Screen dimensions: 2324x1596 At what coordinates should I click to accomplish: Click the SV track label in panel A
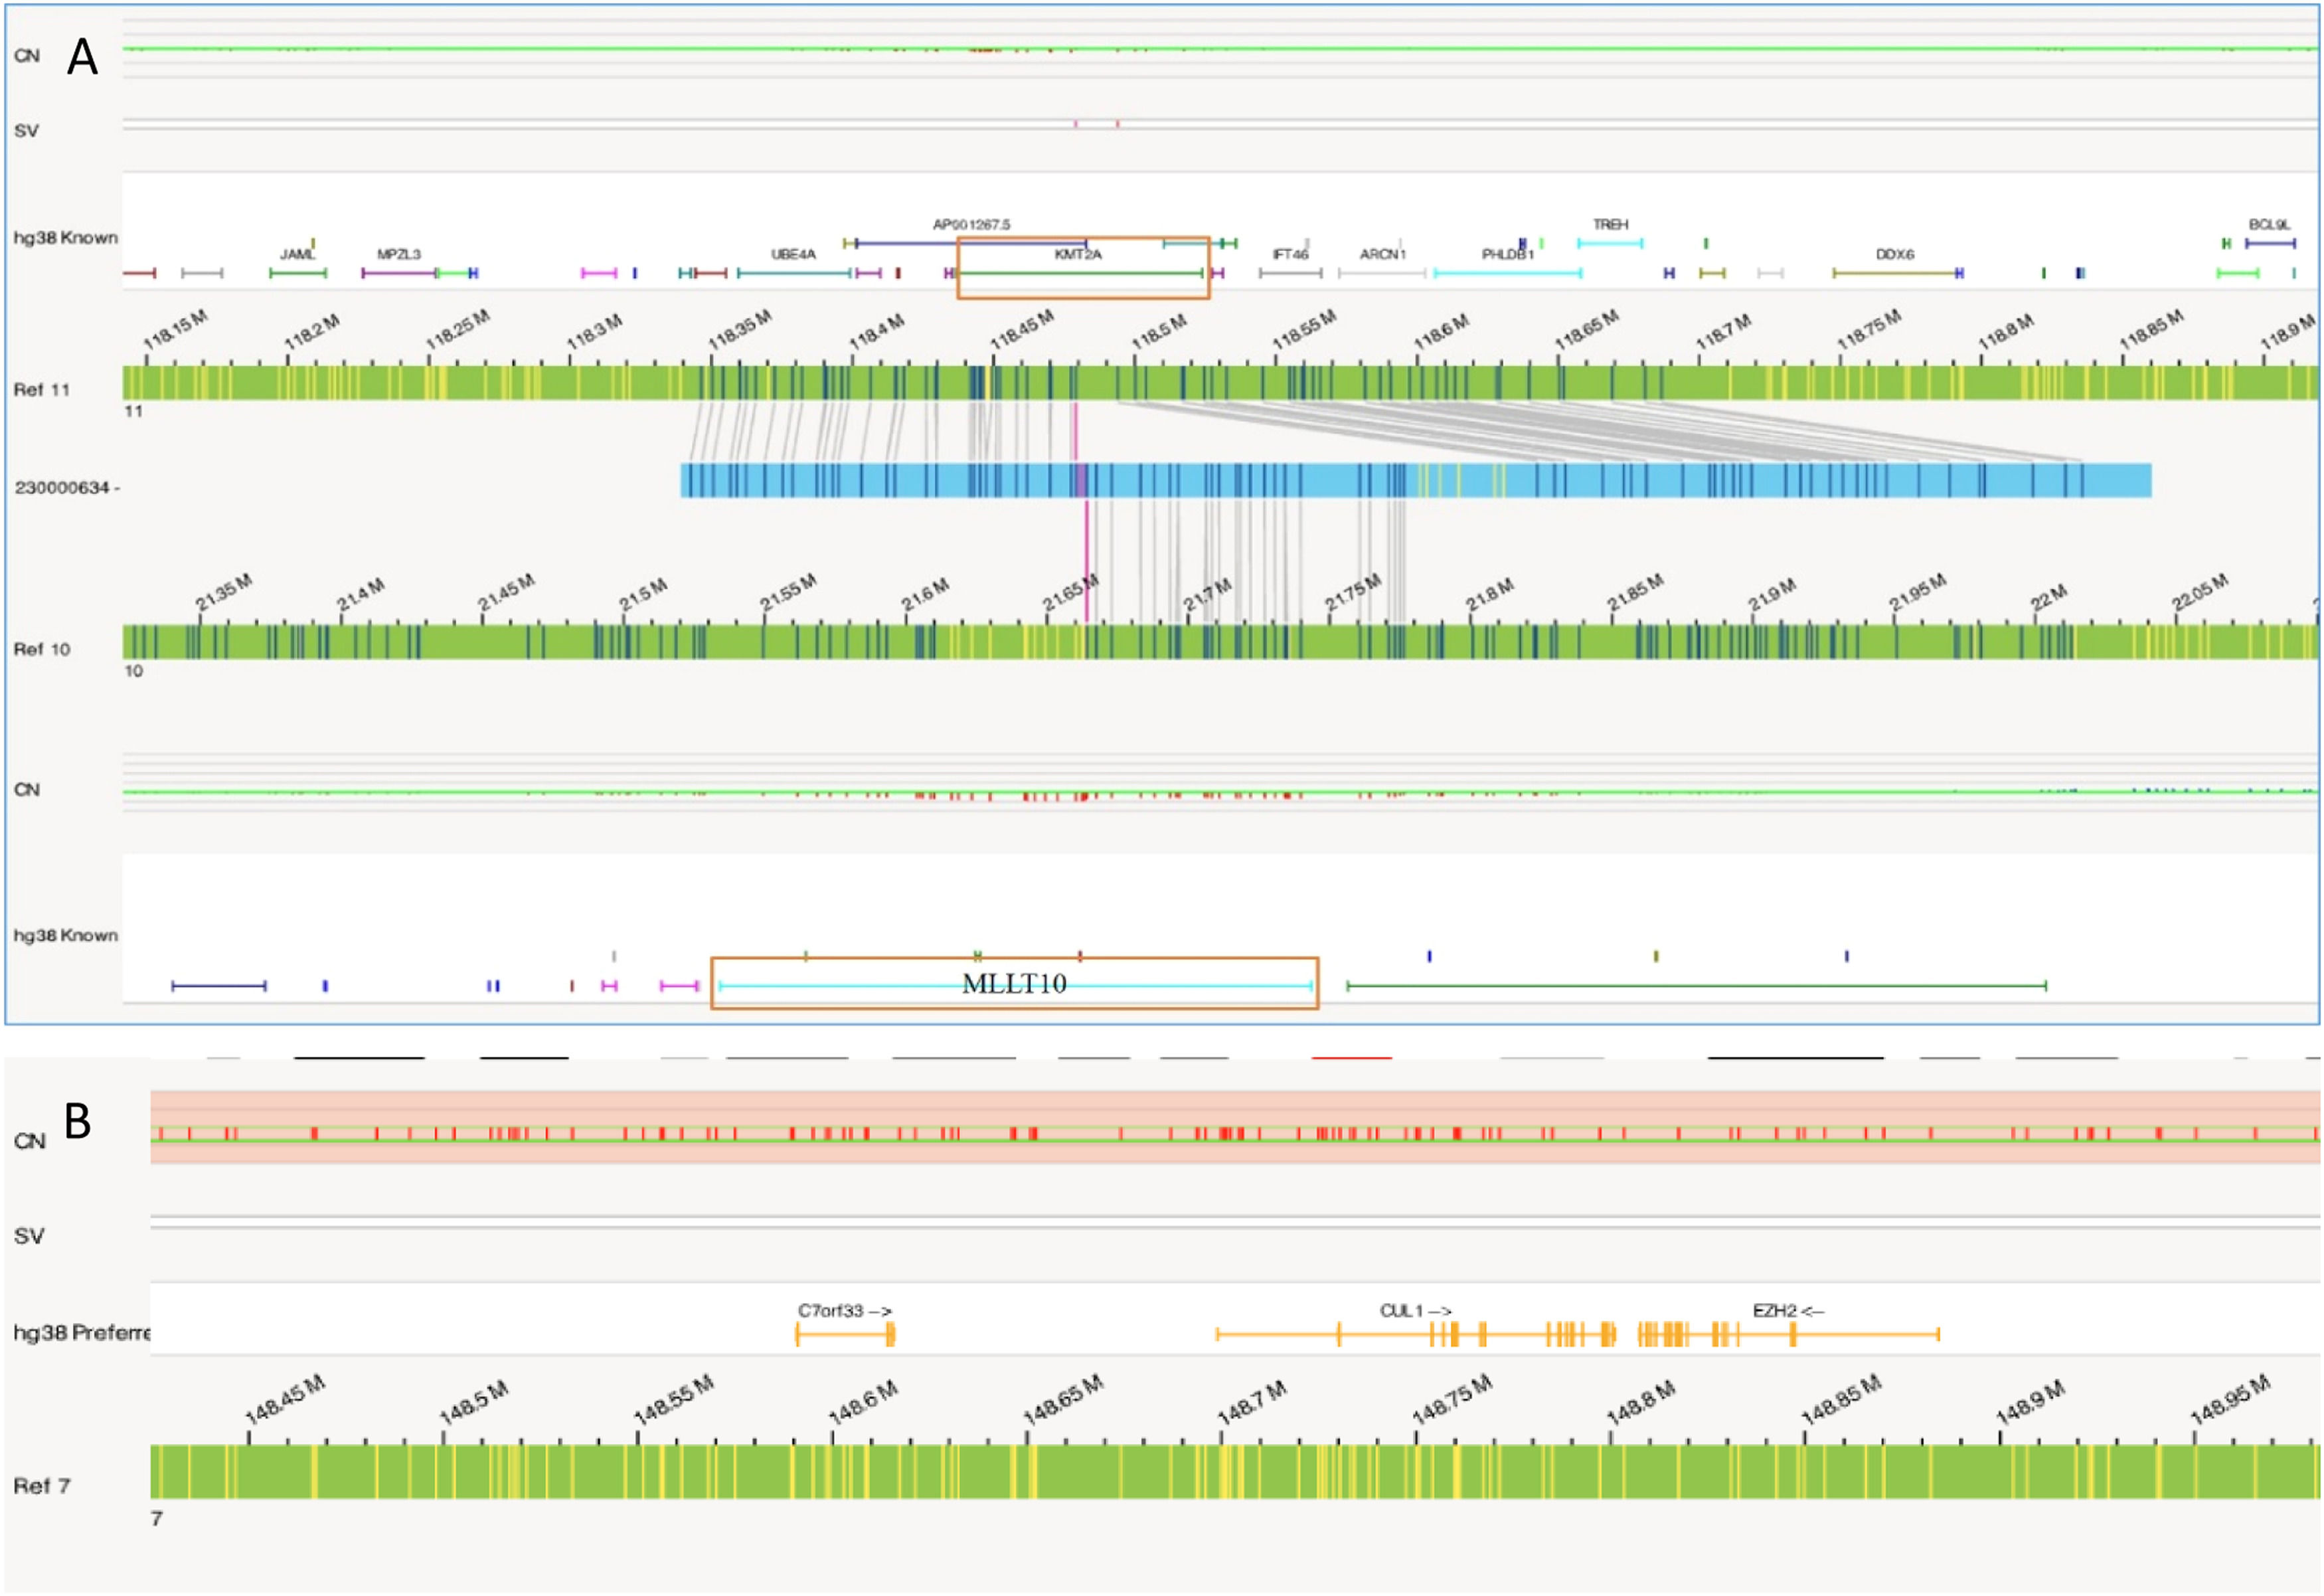coord(27,131)
